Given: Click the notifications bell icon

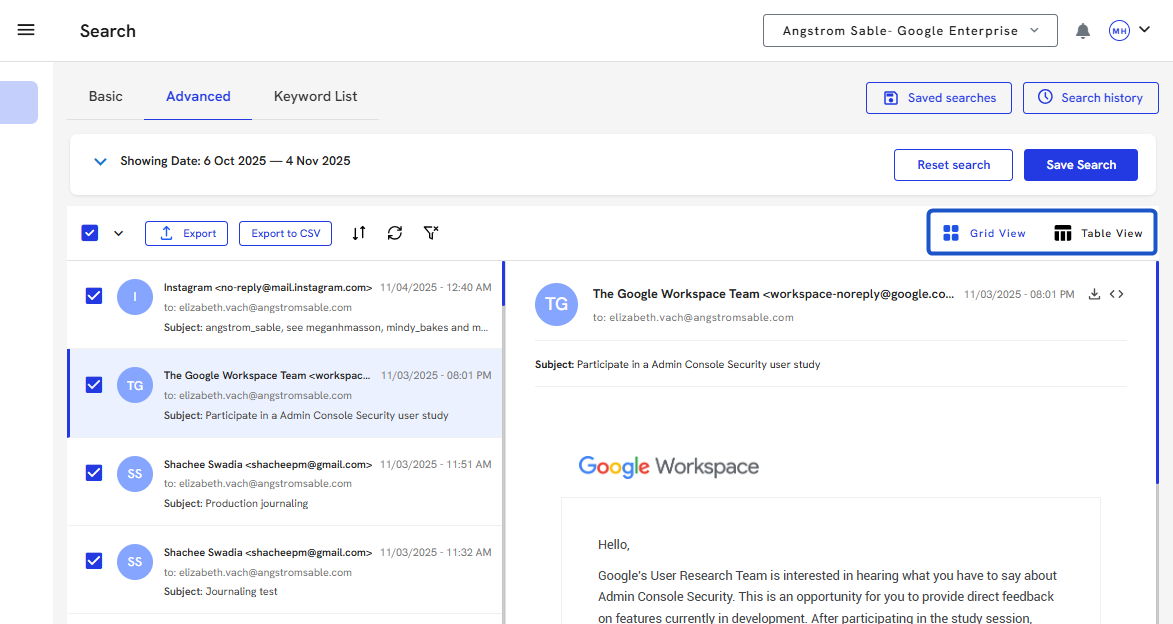Looking at the screenshot, I should [1082, 31].
